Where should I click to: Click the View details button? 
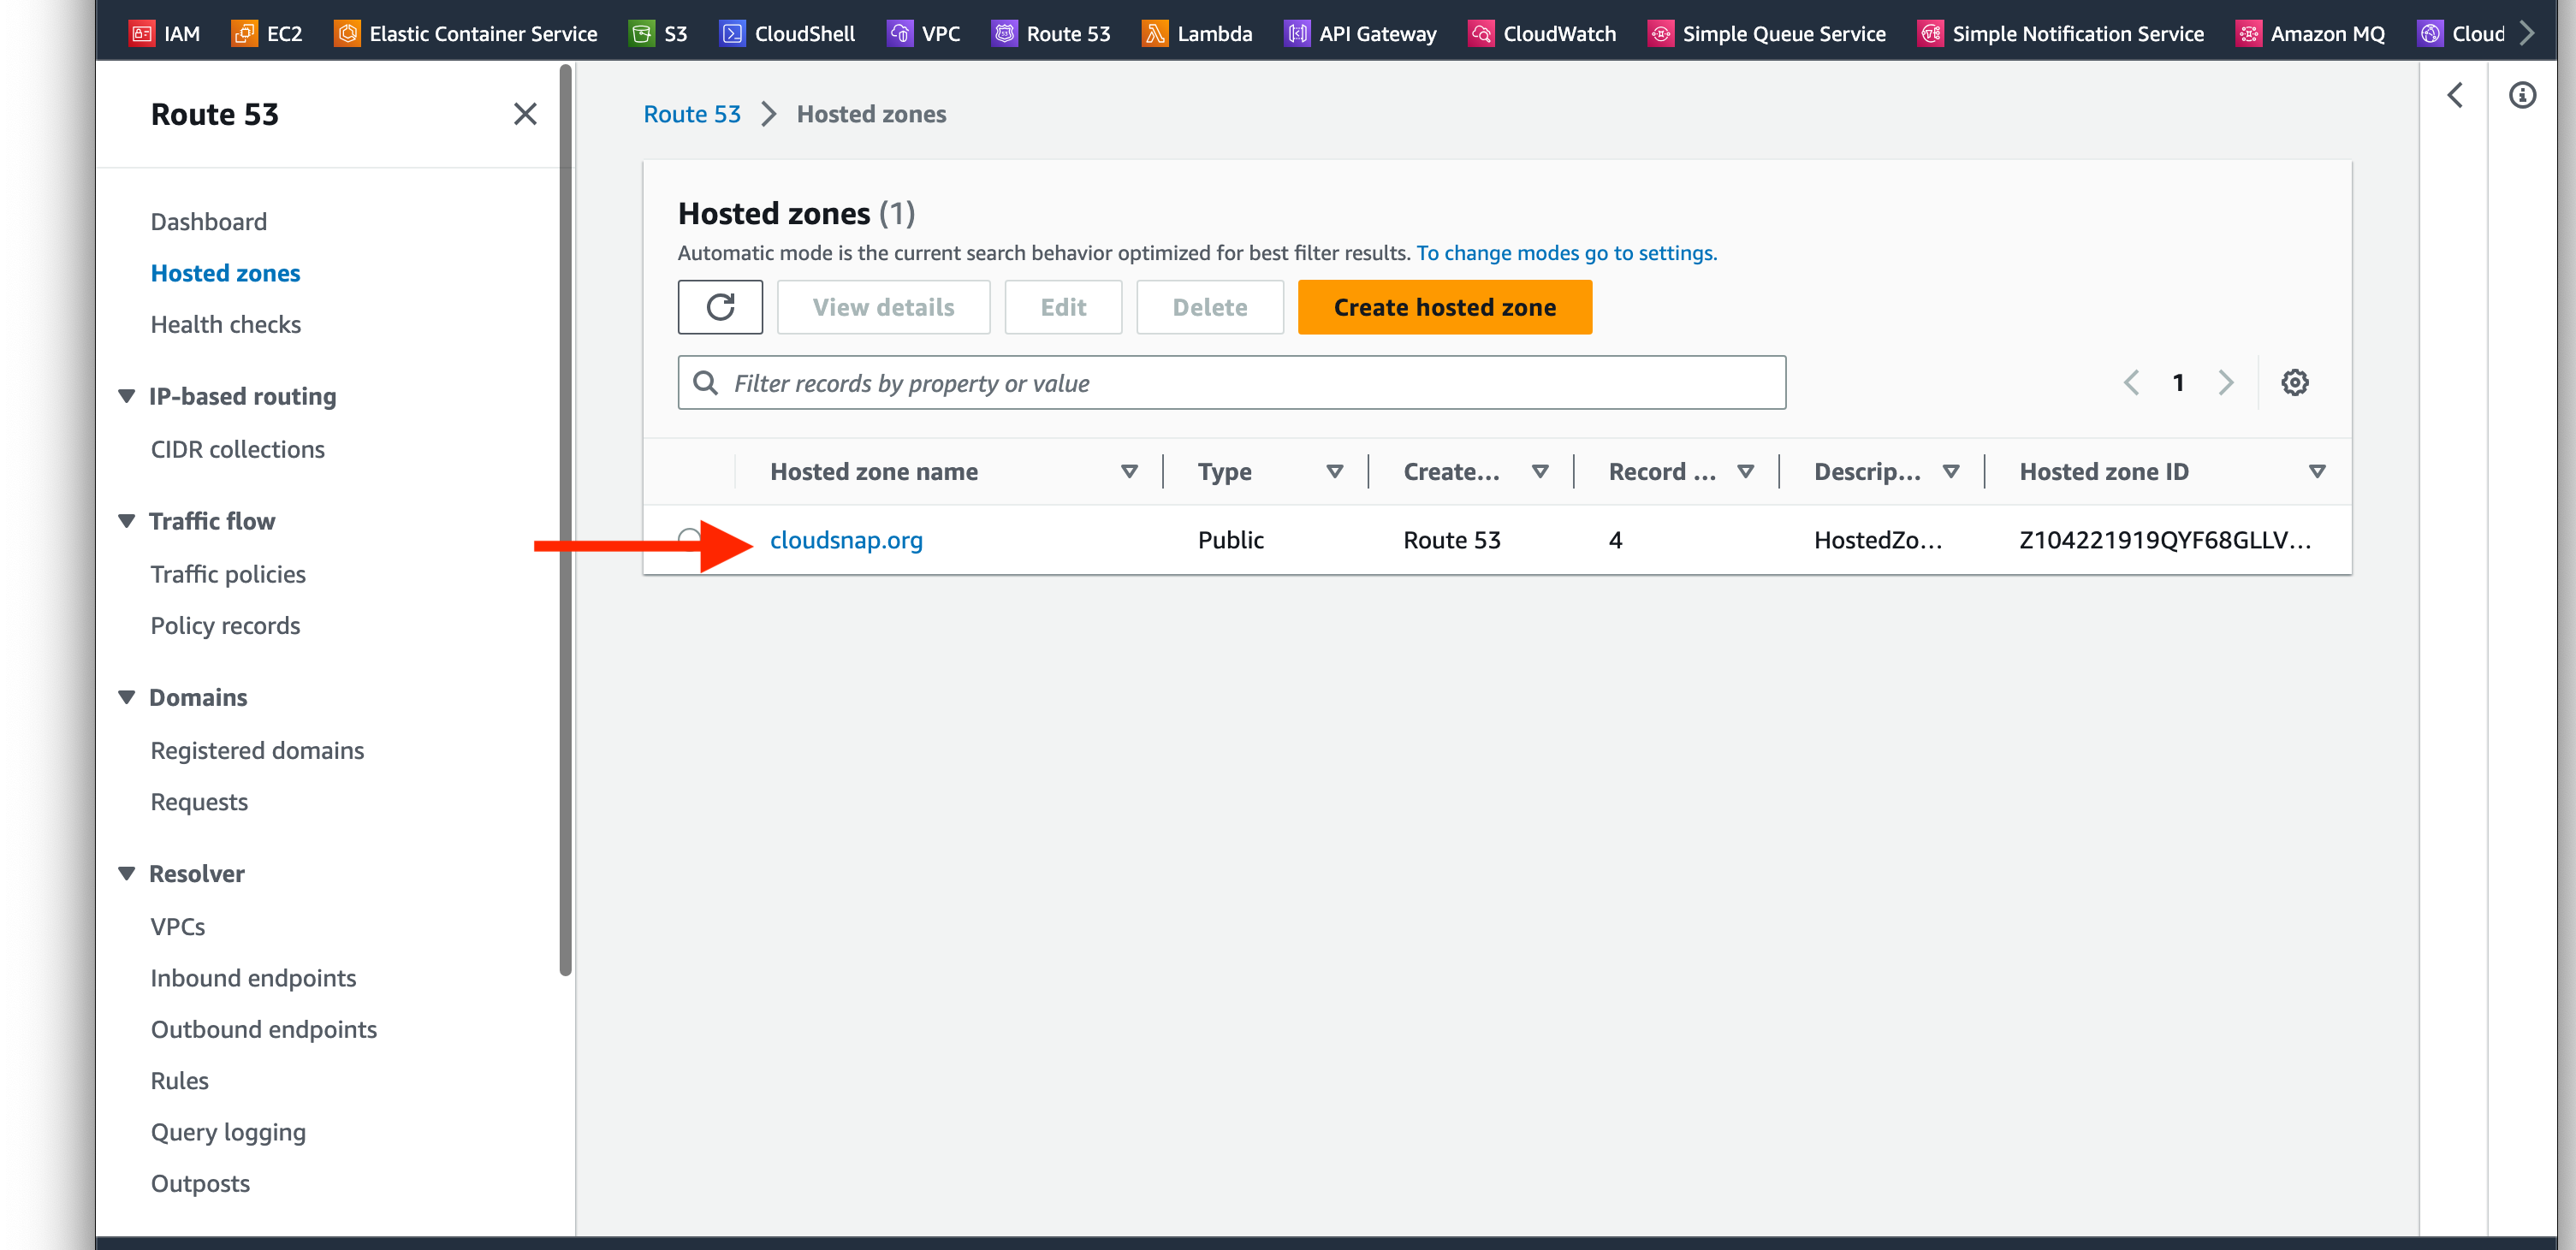[883, 307]
